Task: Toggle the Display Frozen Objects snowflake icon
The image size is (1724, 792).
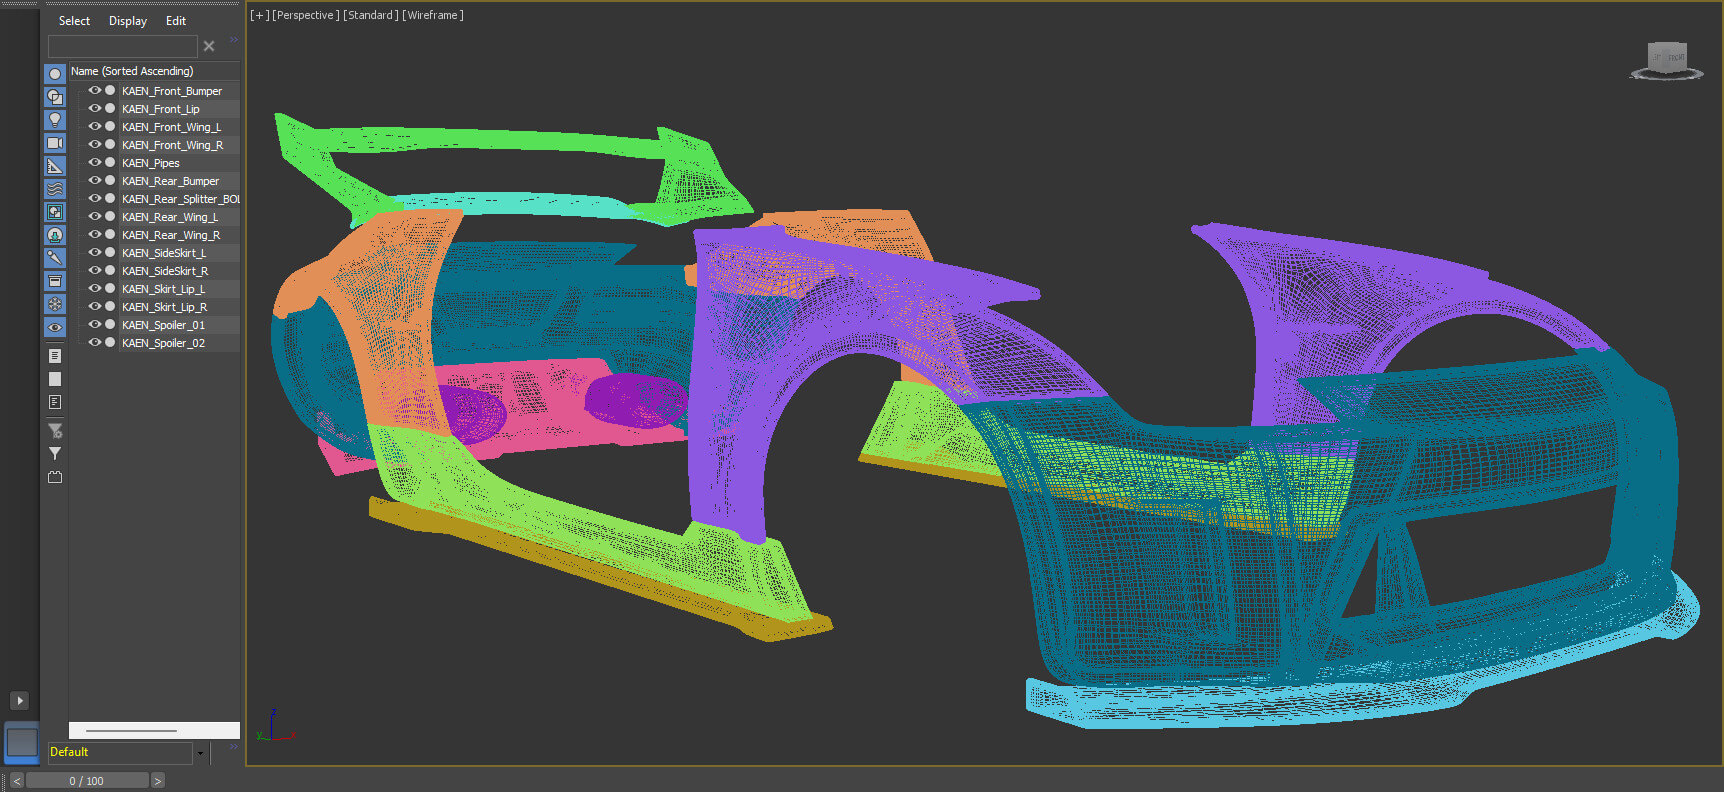Action: tap(55, 304)
